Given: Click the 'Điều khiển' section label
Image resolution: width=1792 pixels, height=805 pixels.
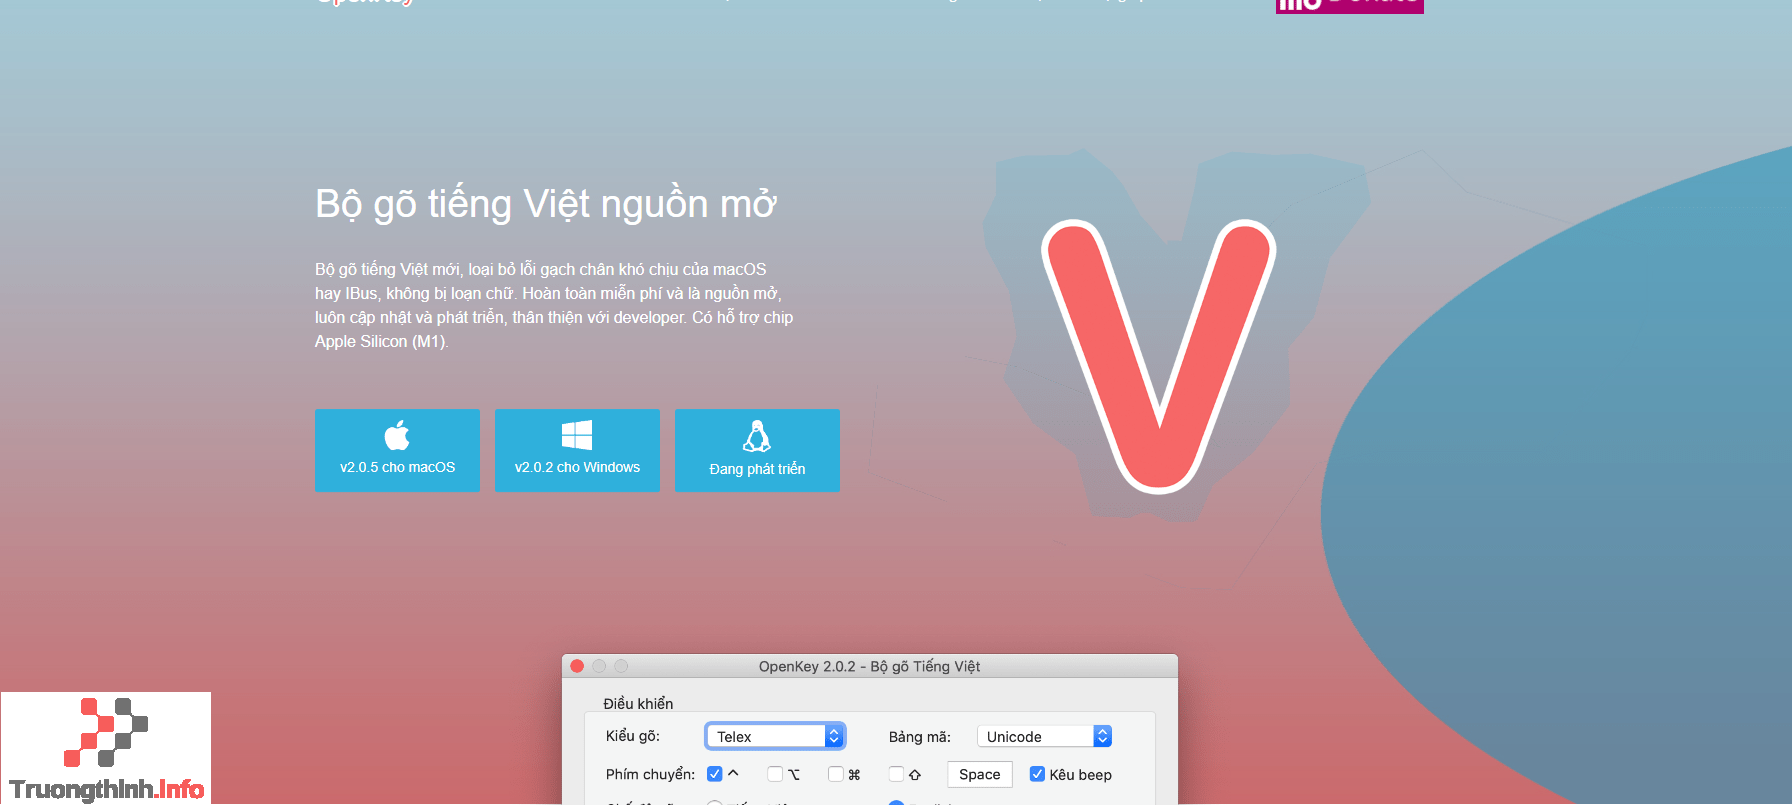Looking at the screenshot, I should tap(638, 704).
